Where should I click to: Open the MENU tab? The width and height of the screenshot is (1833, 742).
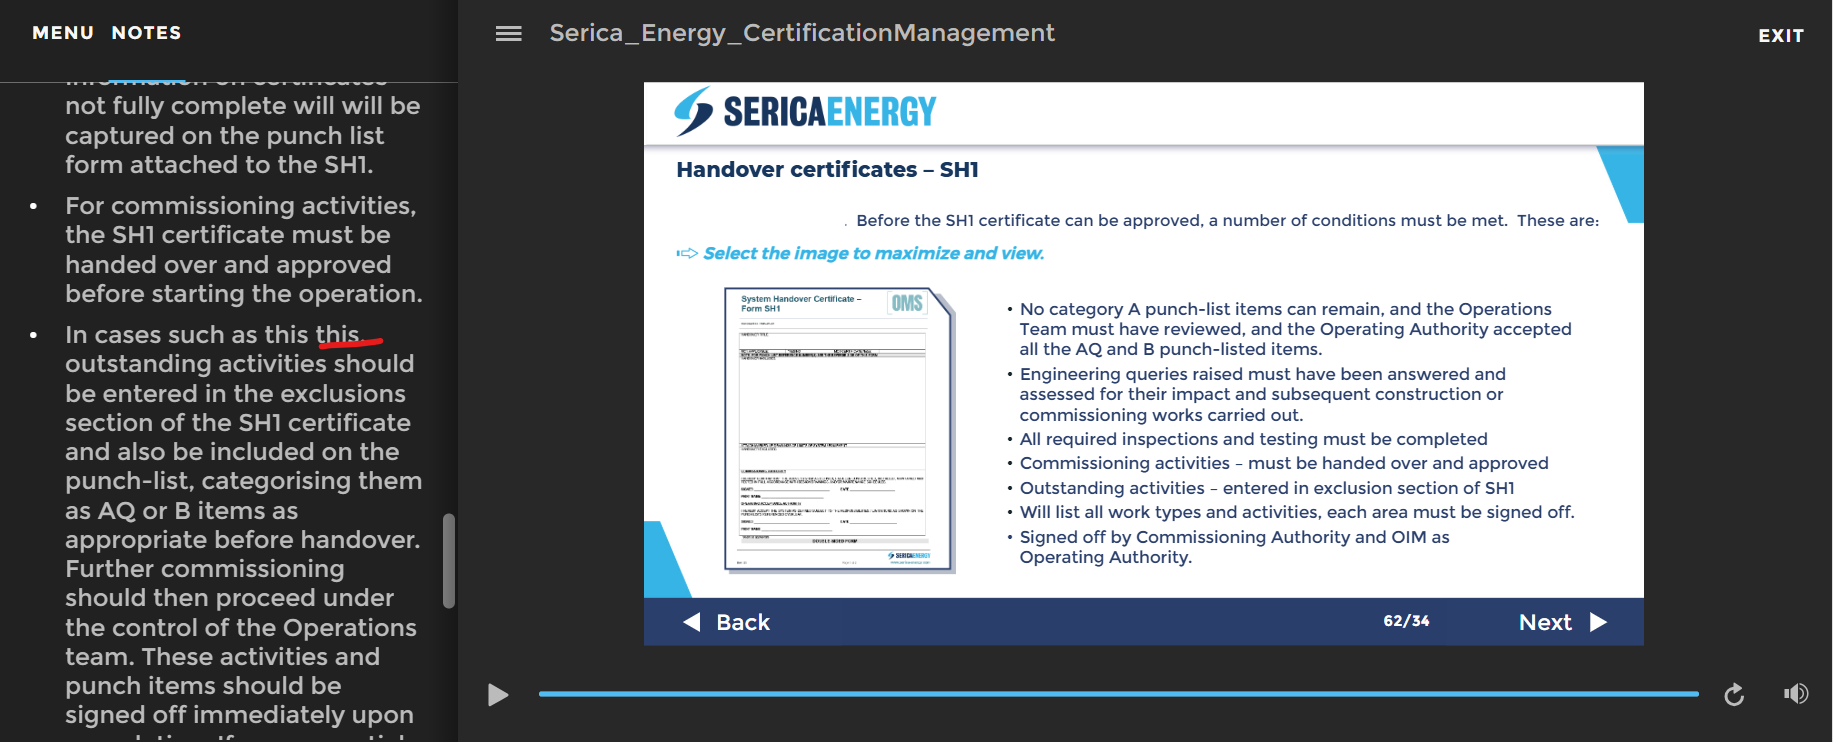pyautogui.click(x=63, y=33)
